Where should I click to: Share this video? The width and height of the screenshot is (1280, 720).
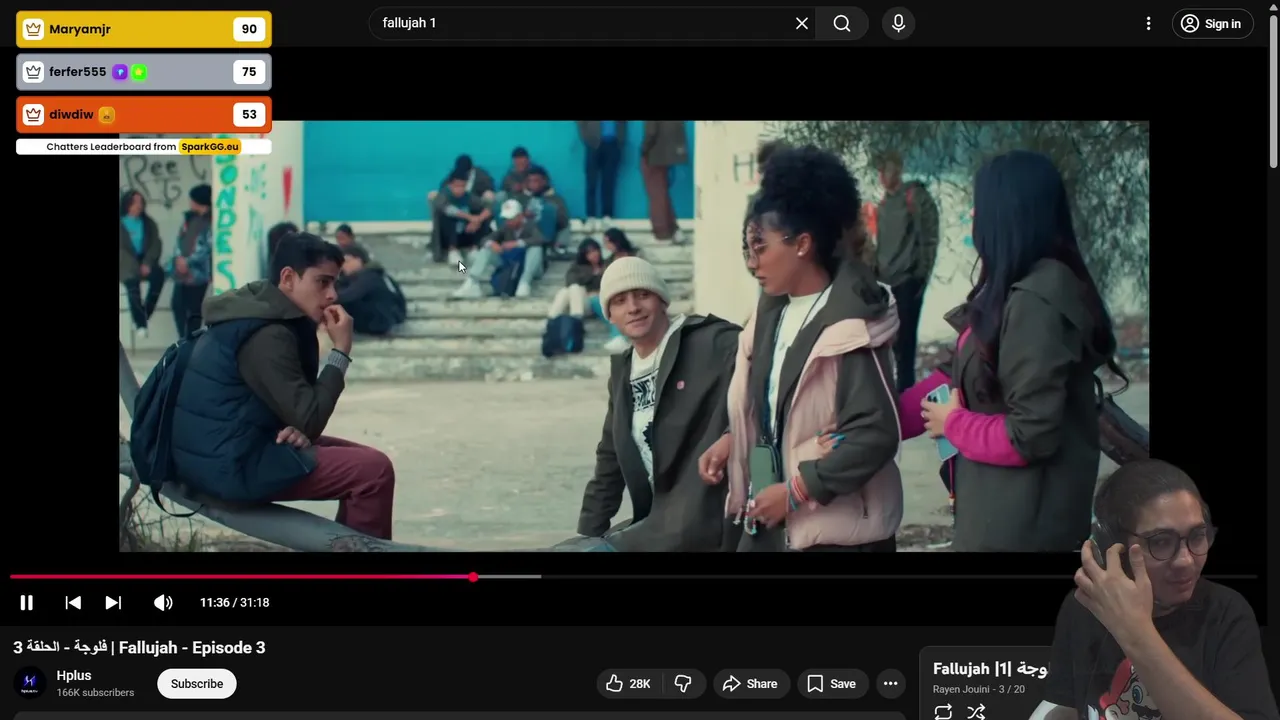[x=750, y=684]
